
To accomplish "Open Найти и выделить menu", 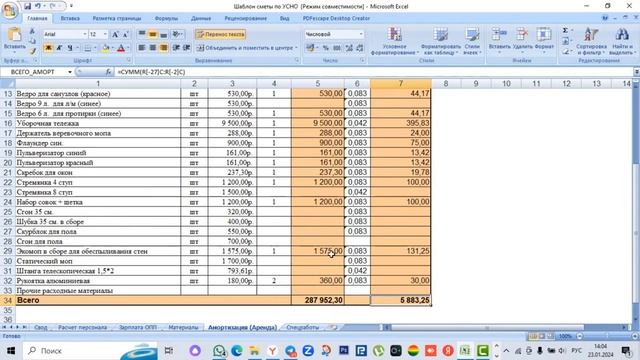I will pos(622,41).
